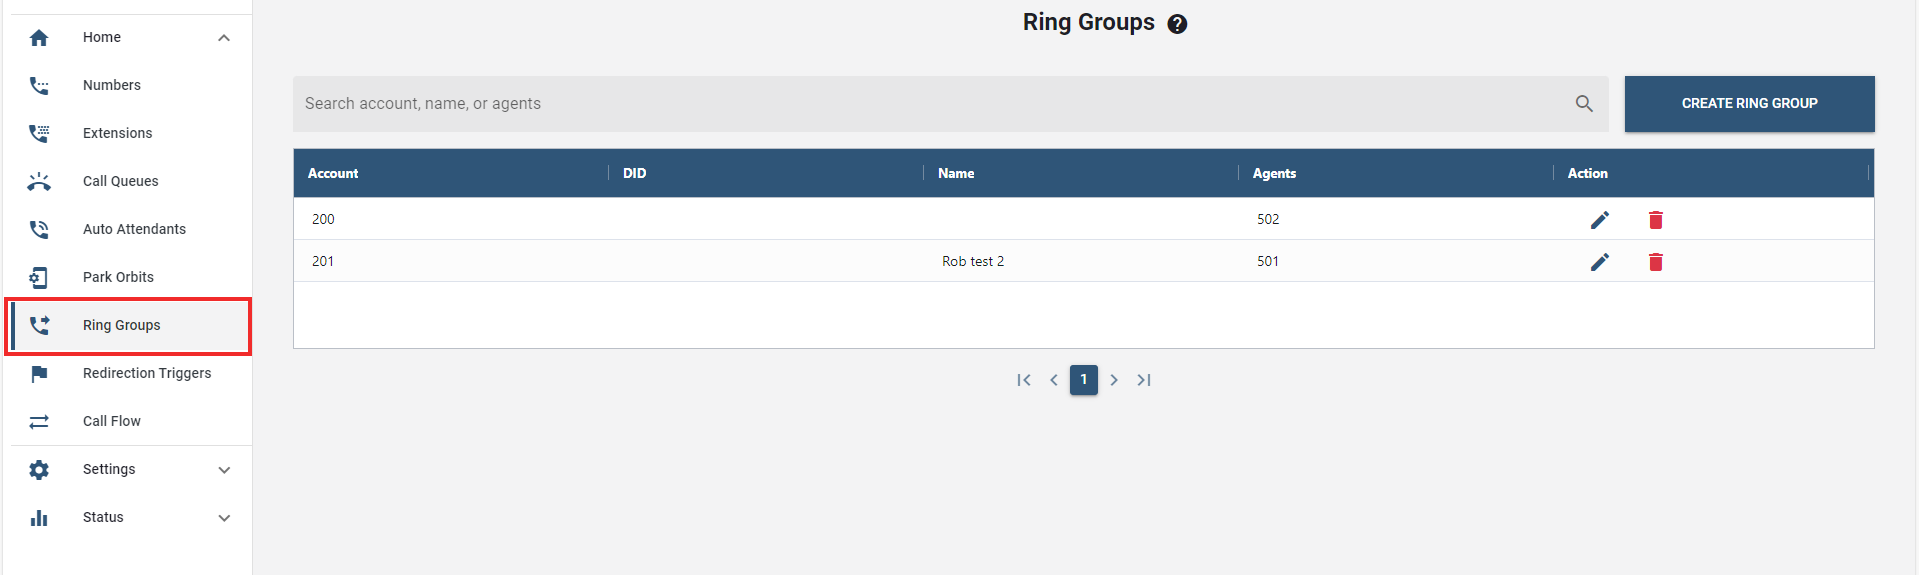Screen dimensions: 1919x575
Task: Expand the Settings menu section
Action: pyautogui.click(x=224, y=470)
